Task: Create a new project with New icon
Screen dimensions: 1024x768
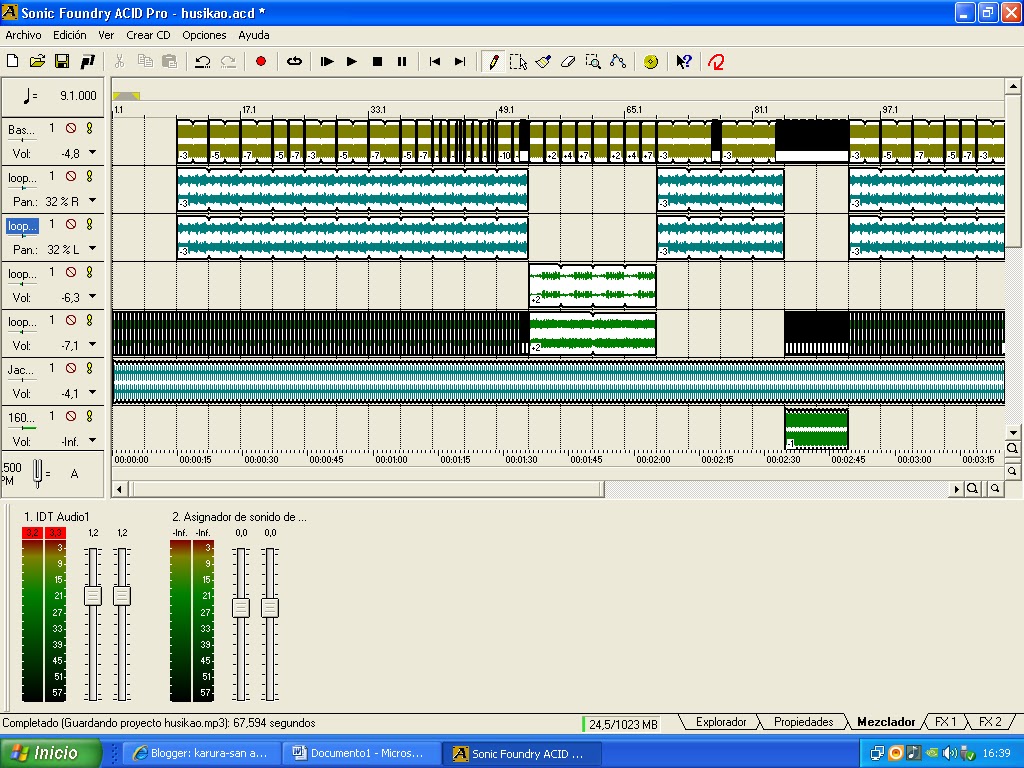Action: [x=12, y=61]
